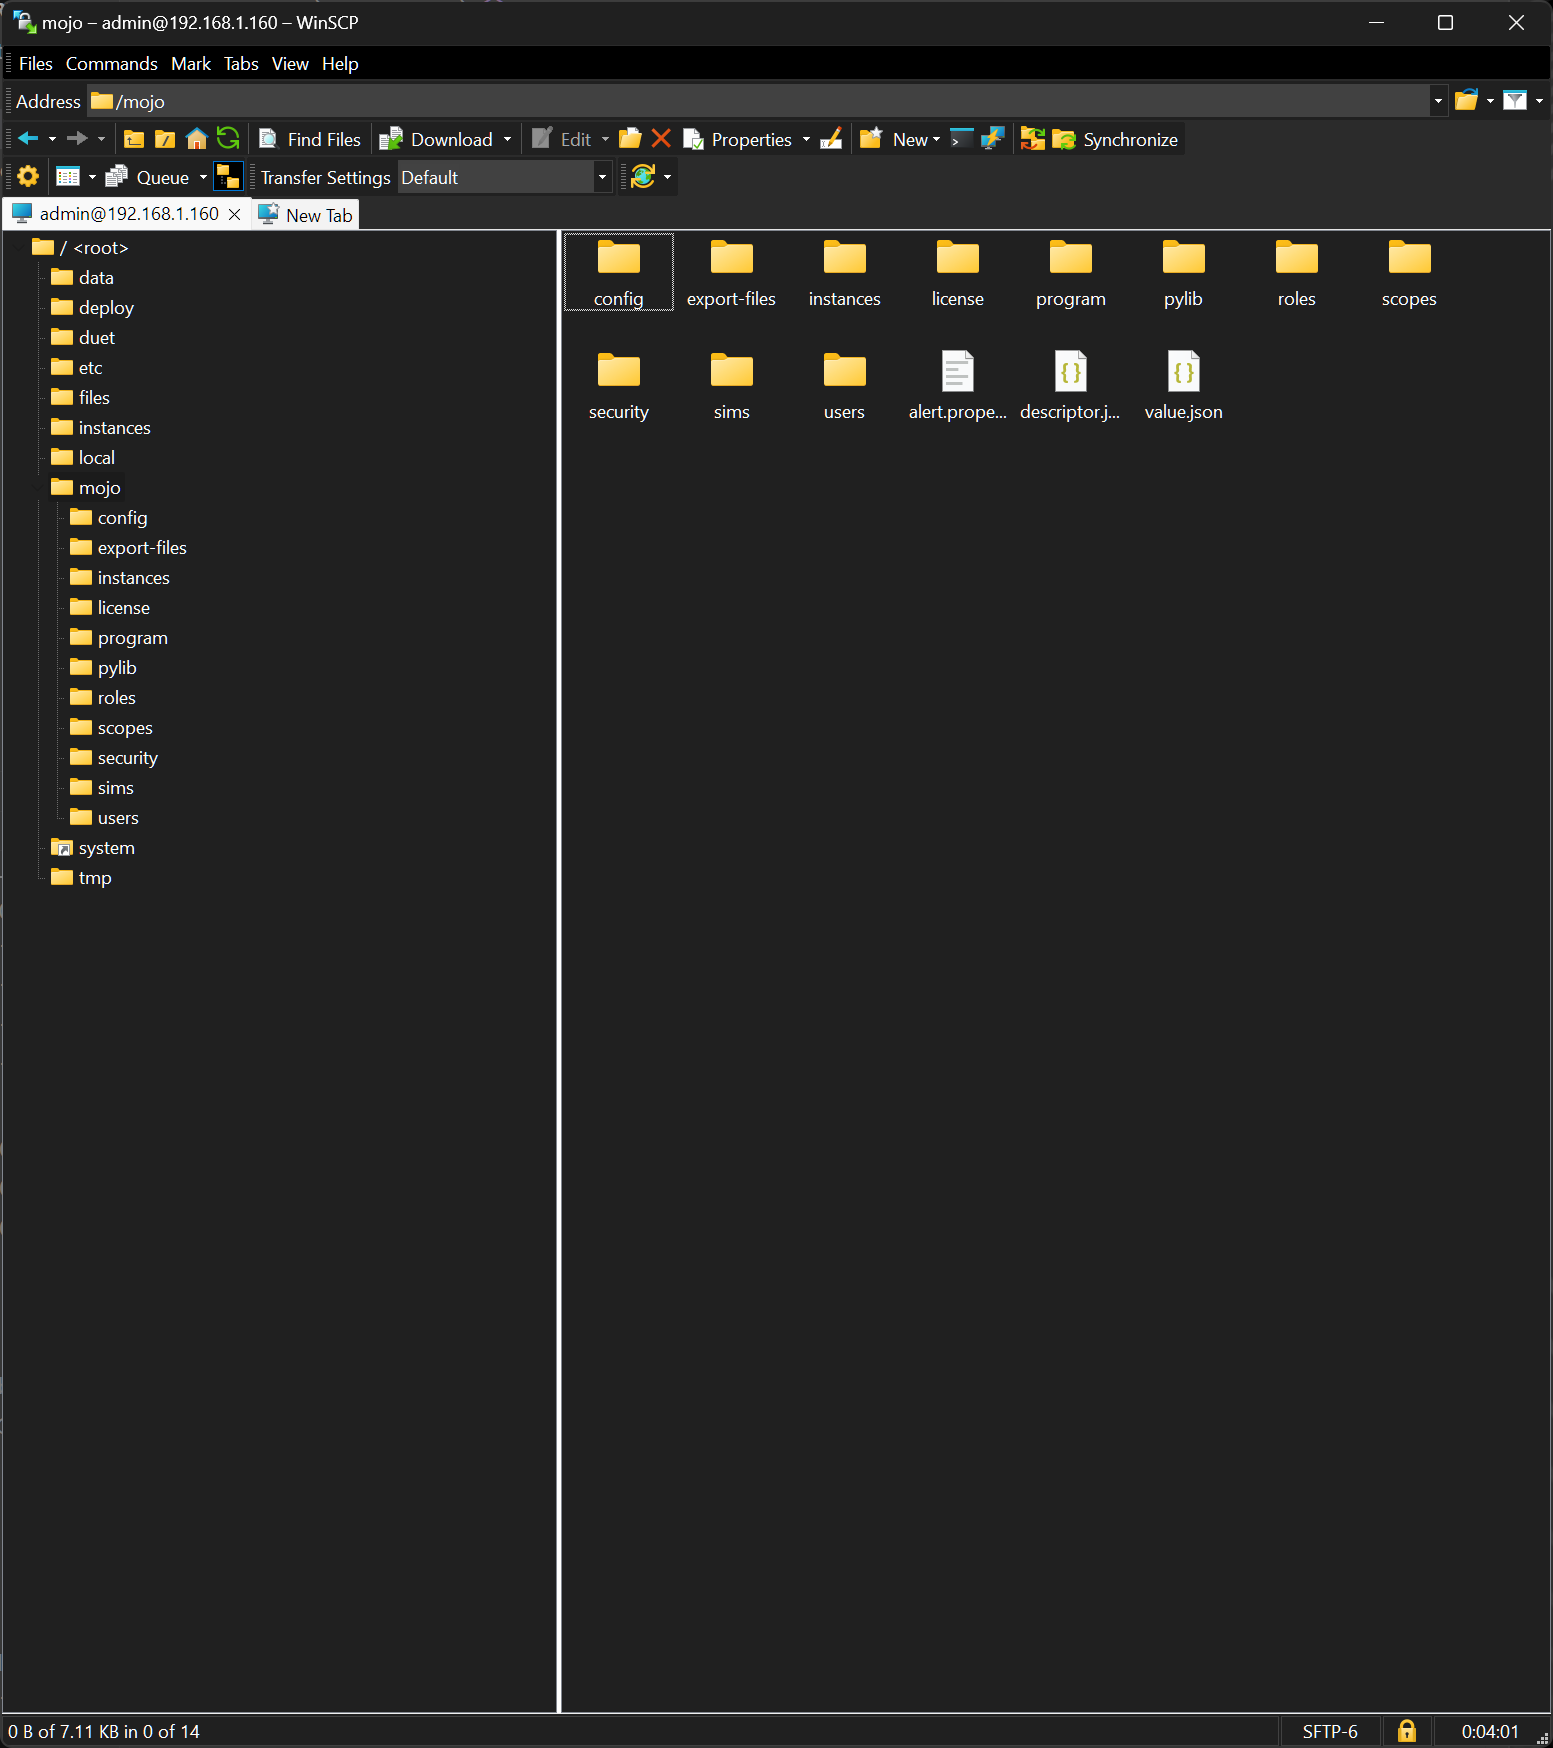Go back with the blue Back arrow

pos(28,139)
